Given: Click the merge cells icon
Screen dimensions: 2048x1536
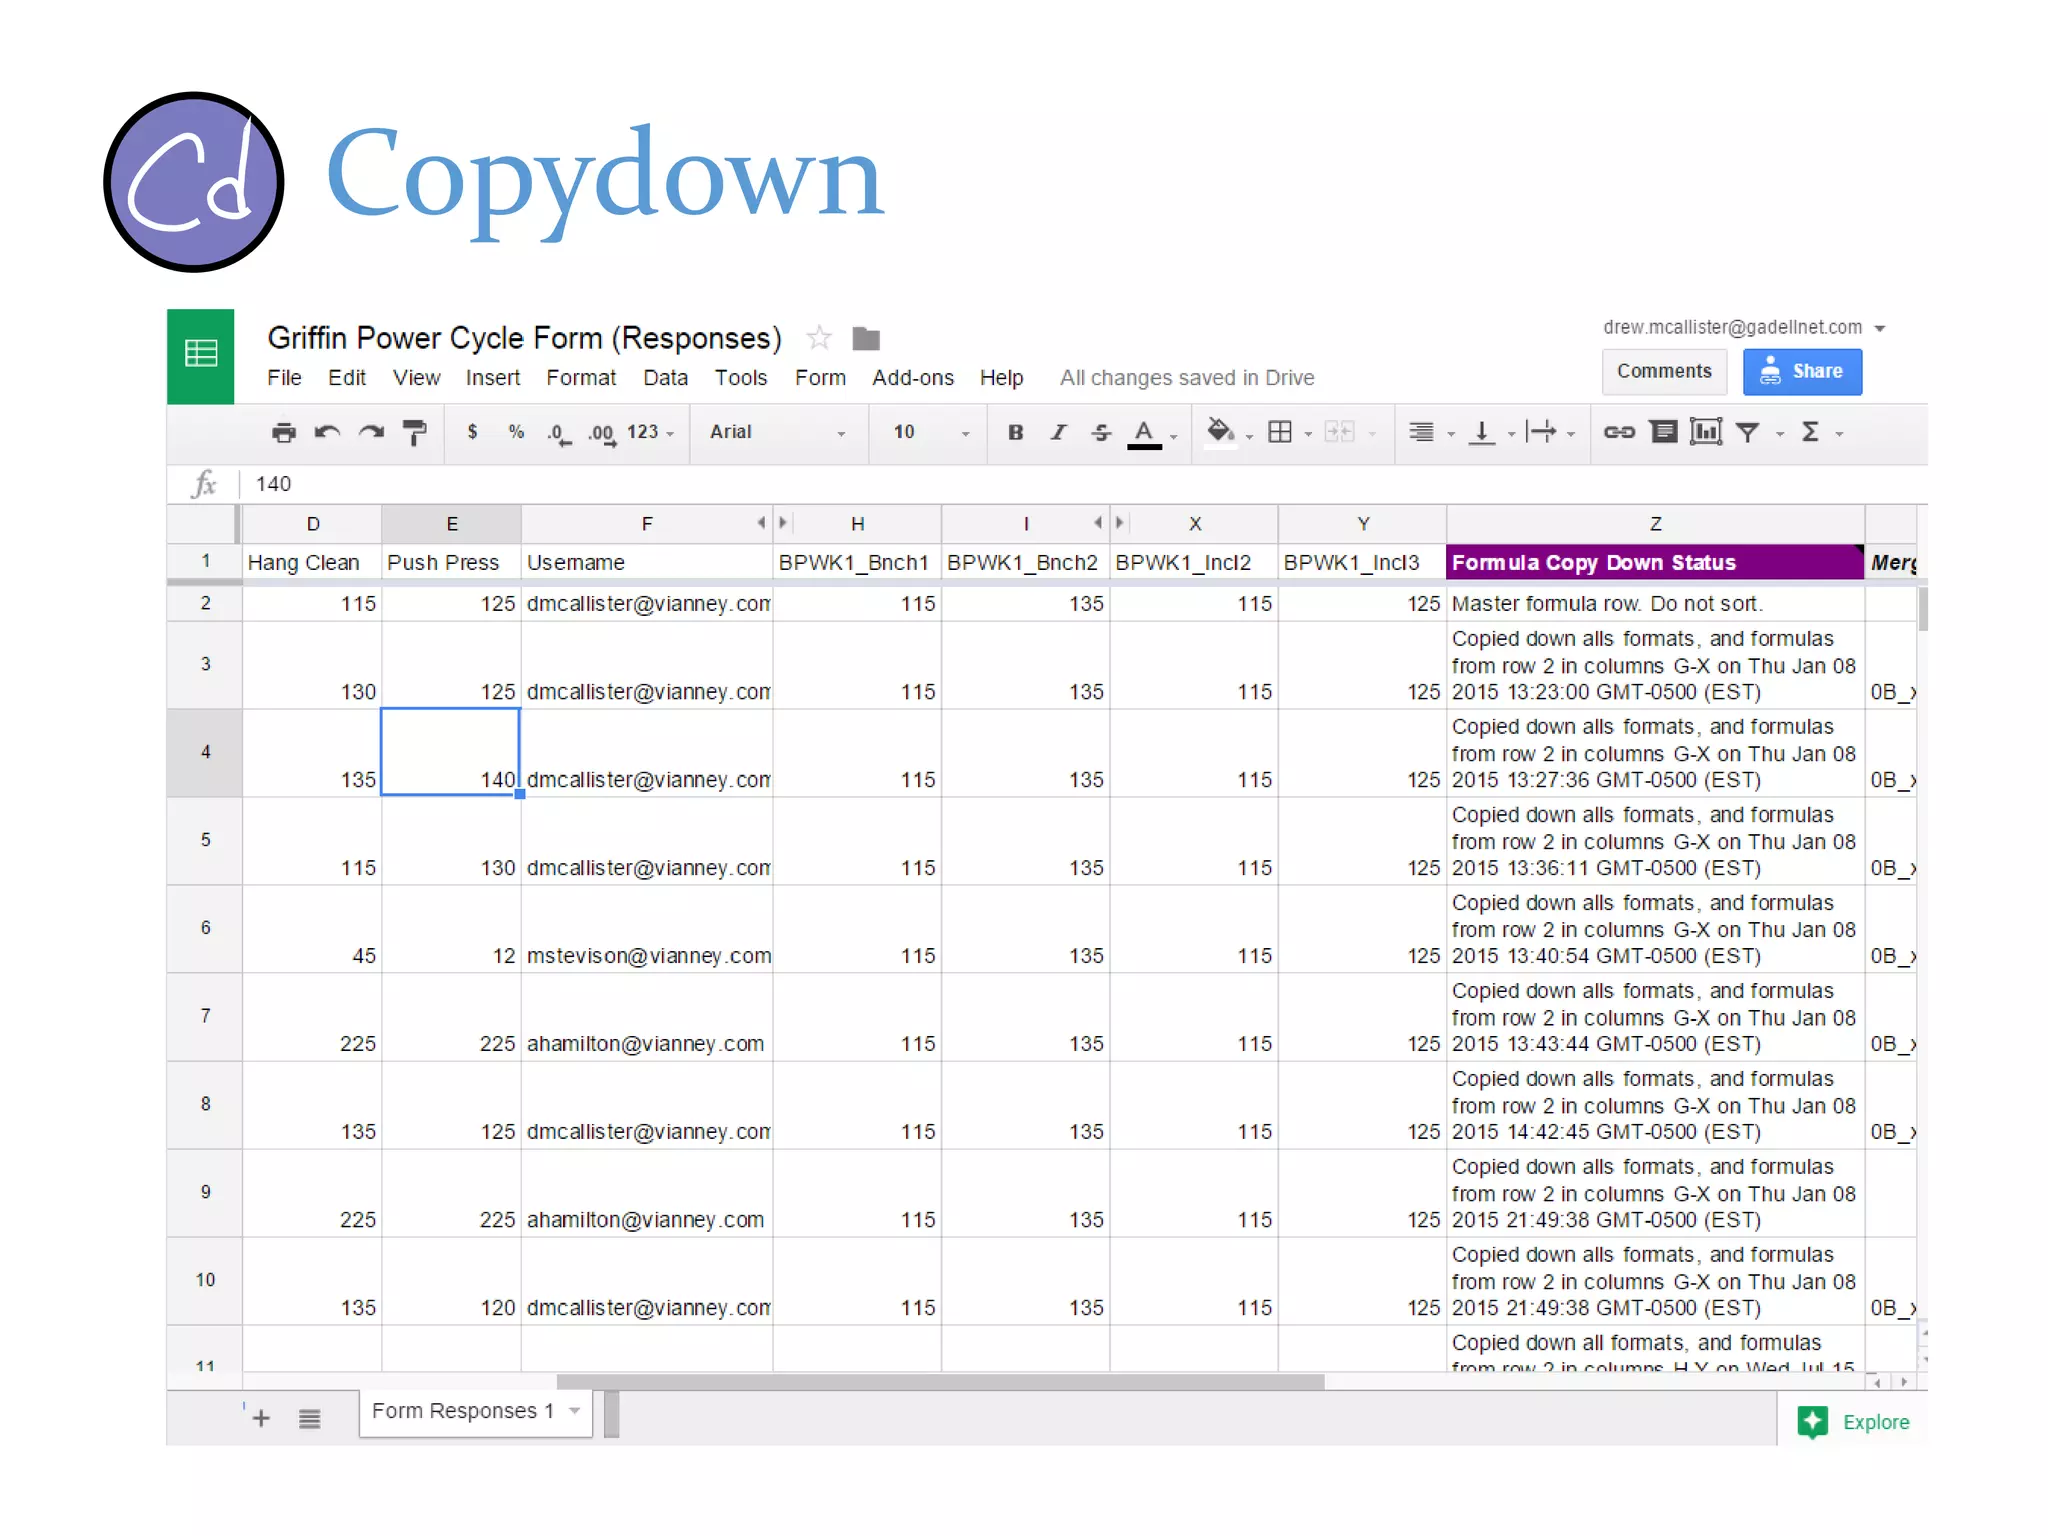Looking at the screenshot, I should (x=1339, y=432).
